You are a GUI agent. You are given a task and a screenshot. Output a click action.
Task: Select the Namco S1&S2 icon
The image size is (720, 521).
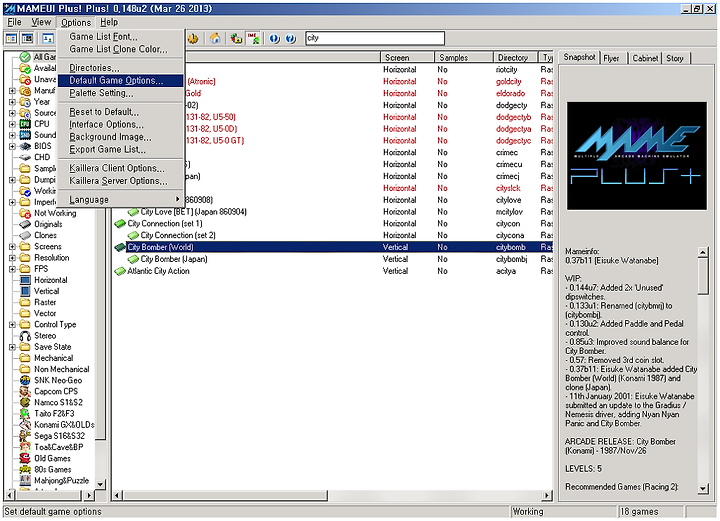point(25,403)
